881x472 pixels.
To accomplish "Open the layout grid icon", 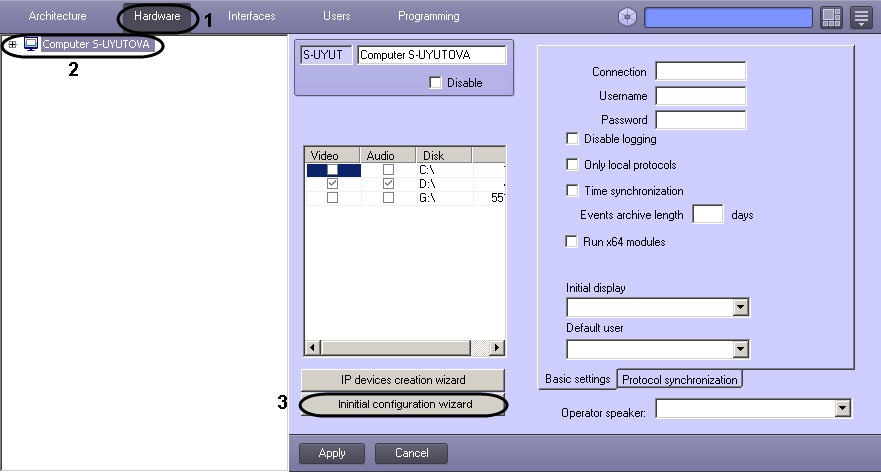I will 831,17.
